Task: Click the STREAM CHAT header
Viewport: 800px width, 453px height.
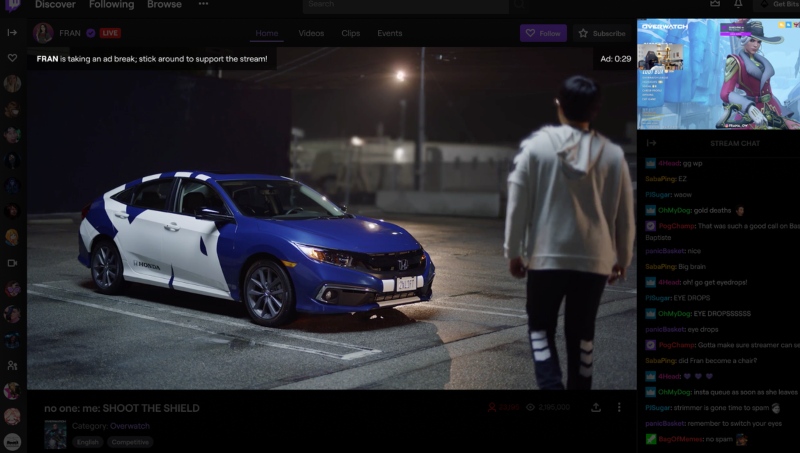Action: (735, 143)
